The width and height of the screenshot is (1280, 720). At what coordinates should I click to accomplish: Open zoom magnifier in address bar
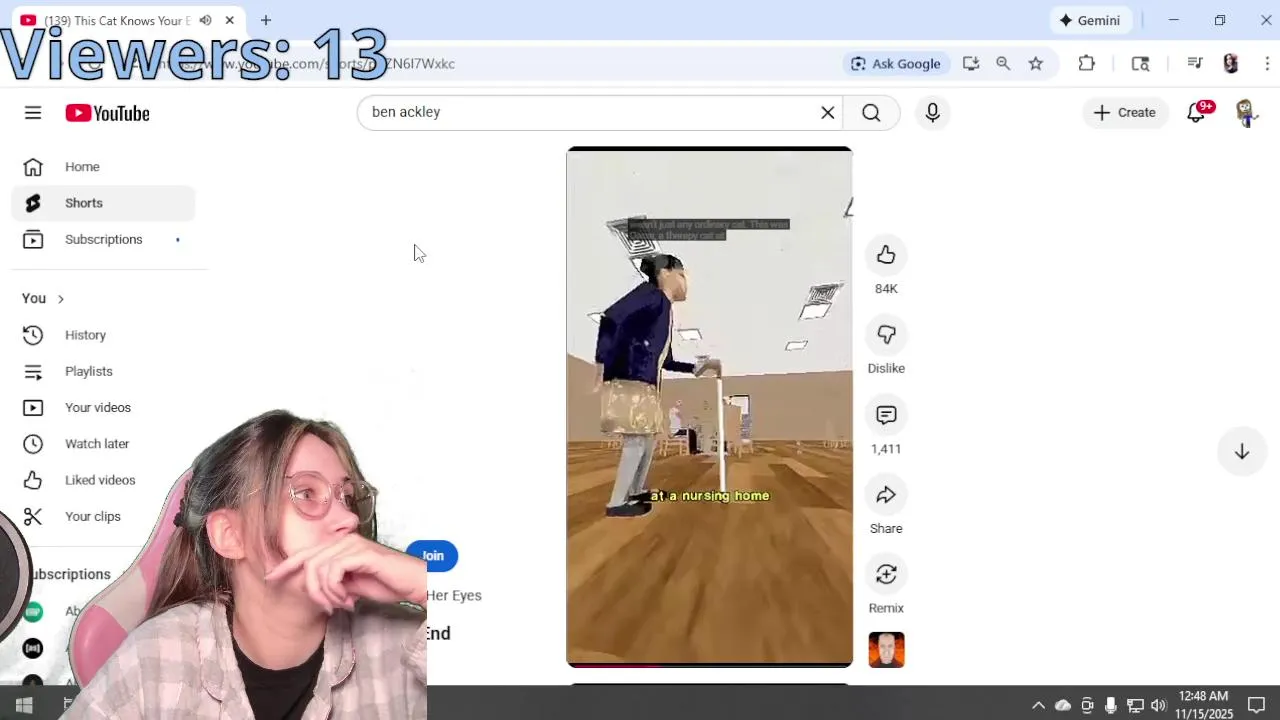[1003, 64]
